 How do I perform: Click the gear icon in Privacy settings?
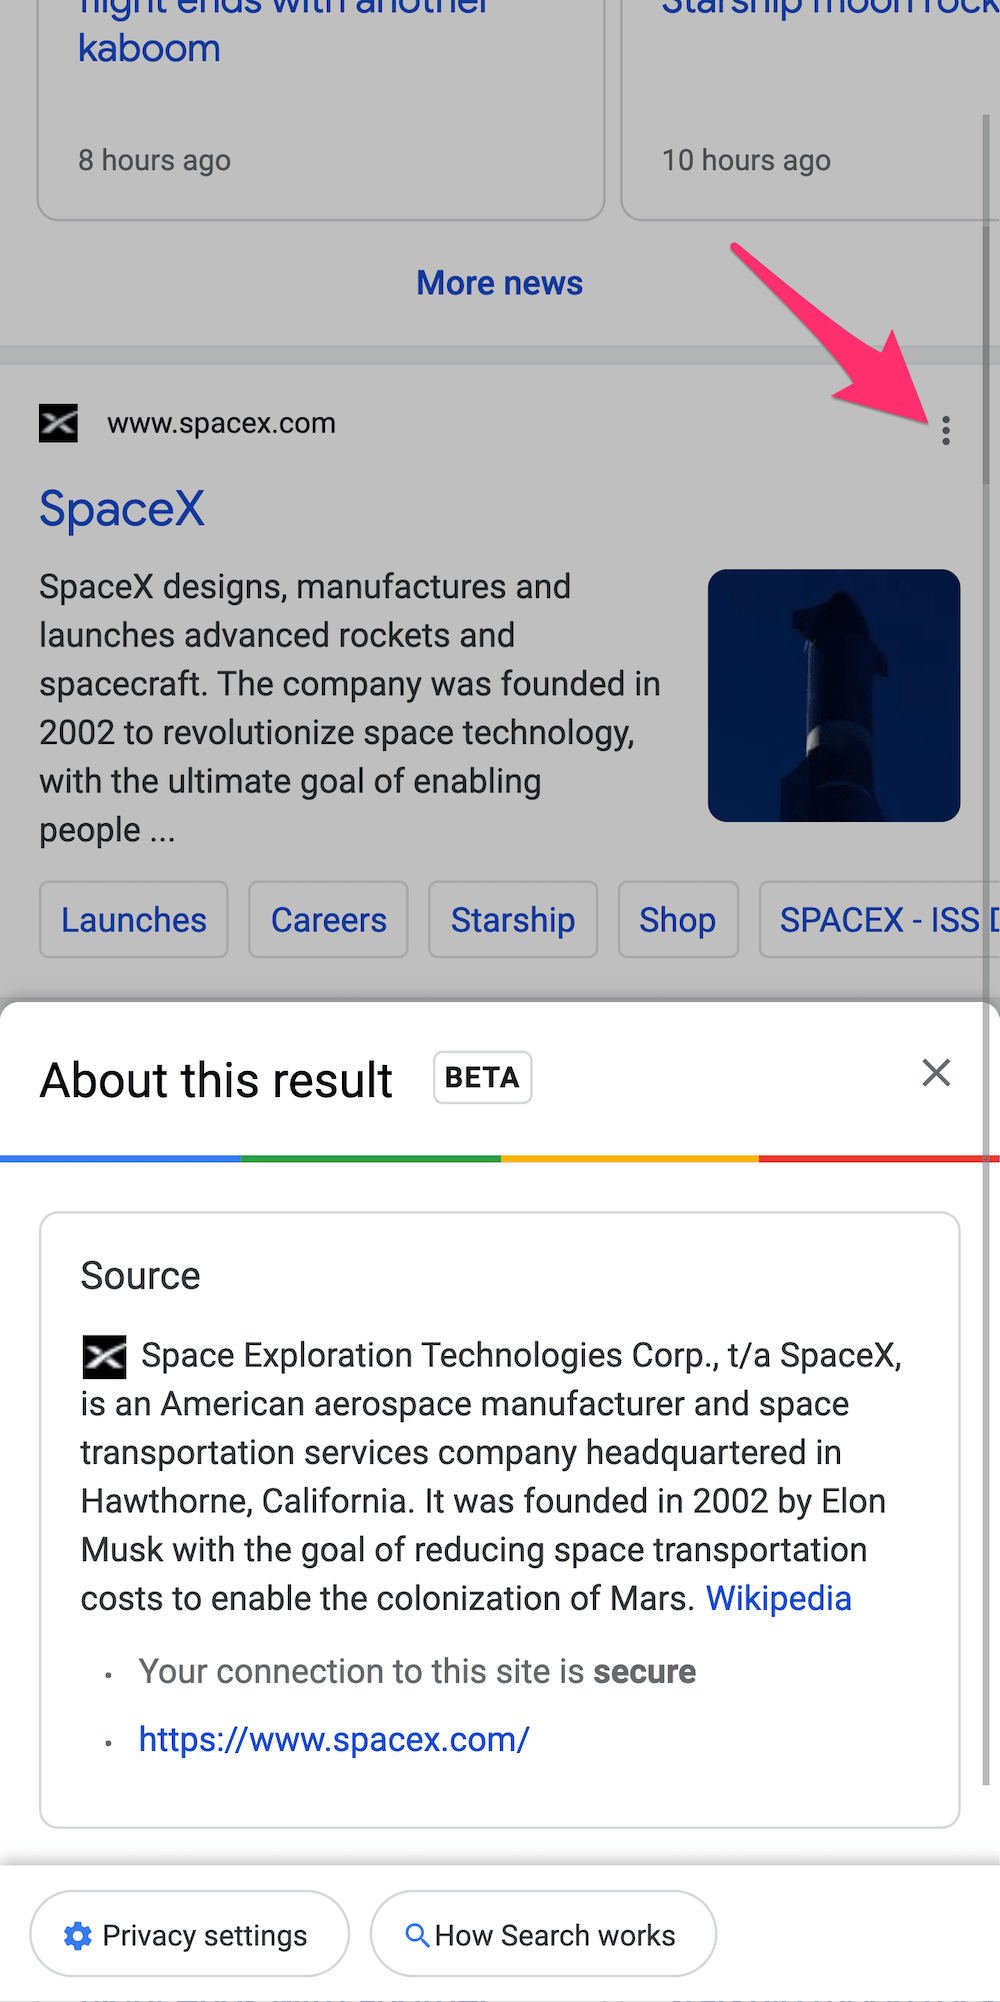(78, 1935)
